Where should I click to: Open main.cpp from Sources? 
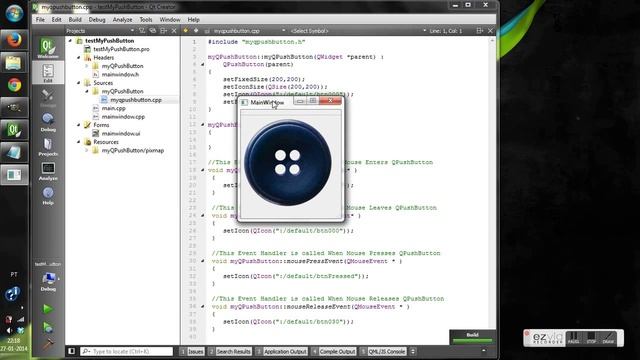click(113, 108)
